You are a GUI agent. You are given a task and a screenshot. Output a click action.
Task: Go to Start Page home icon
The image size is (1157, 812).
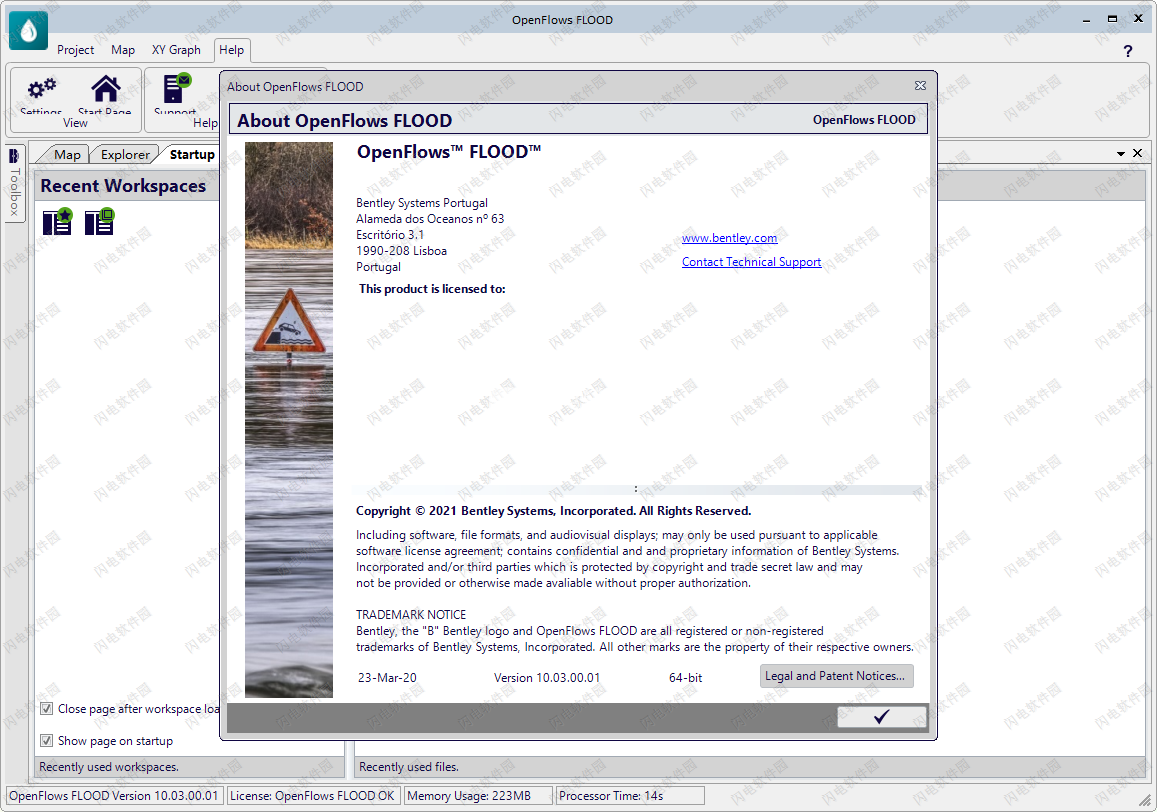[x=105, y=89]
